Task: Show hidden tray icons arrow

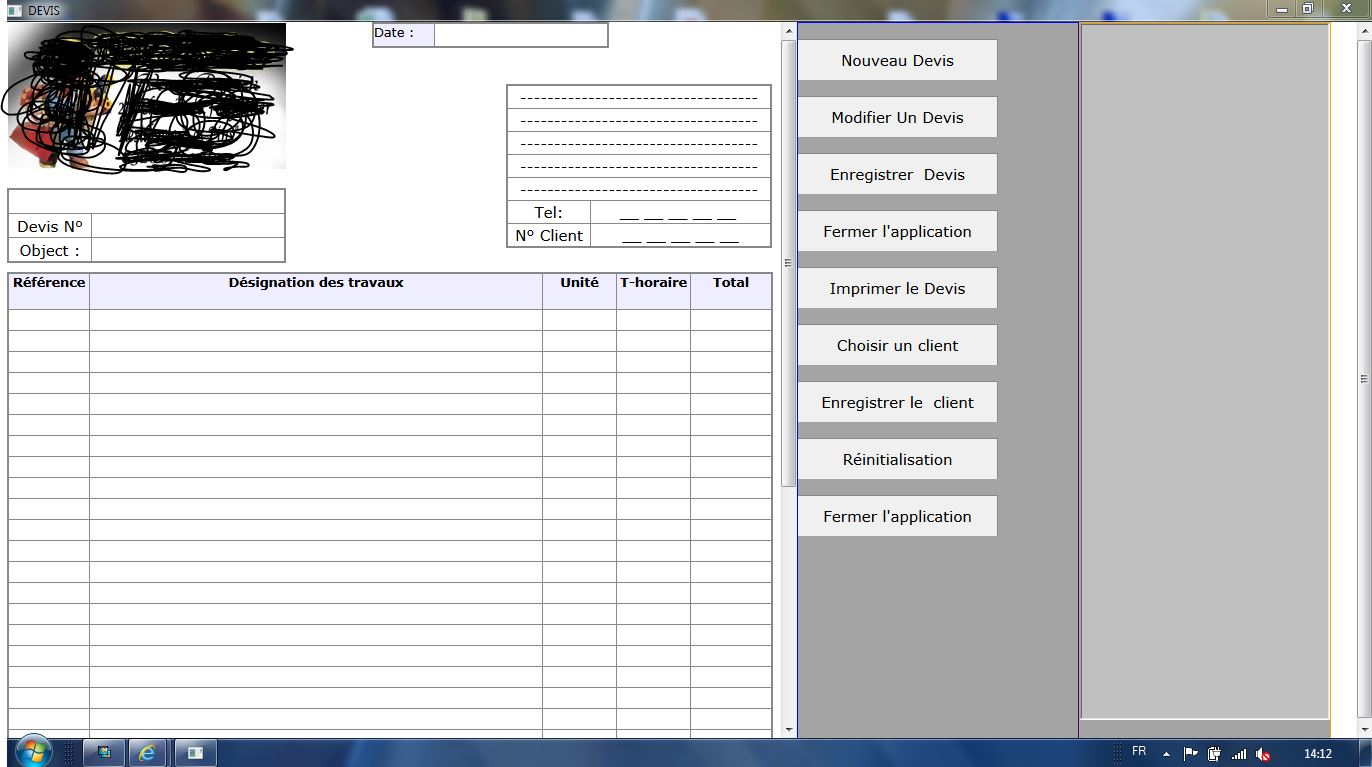Action: coord(1166,754)
